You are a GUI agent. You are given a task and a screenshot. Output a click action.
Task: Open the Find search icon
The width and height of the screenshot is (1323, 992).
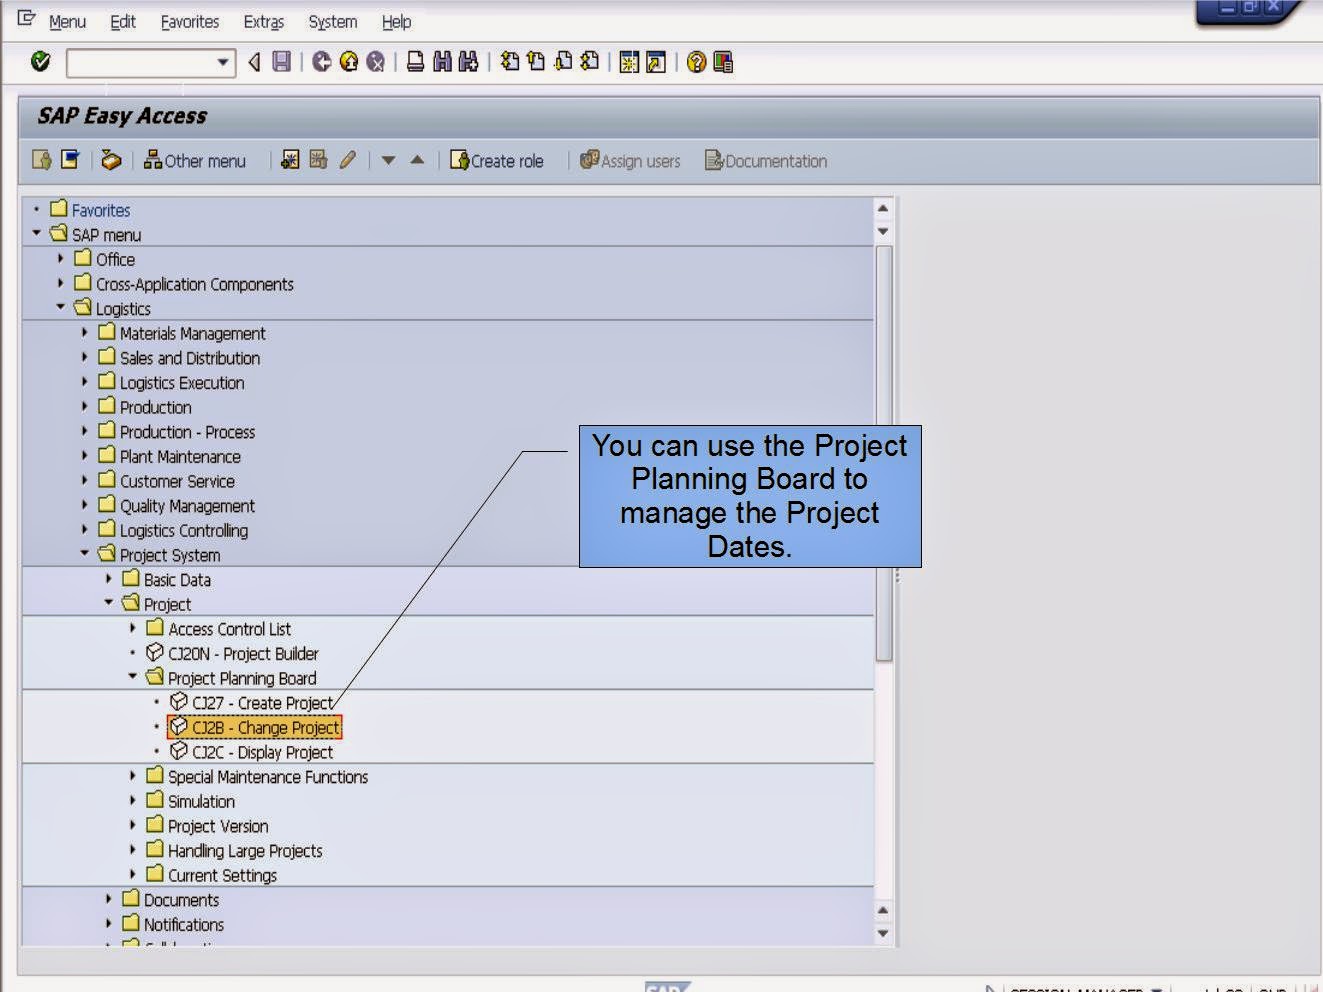pyautogui.click(x=441, y=62)
